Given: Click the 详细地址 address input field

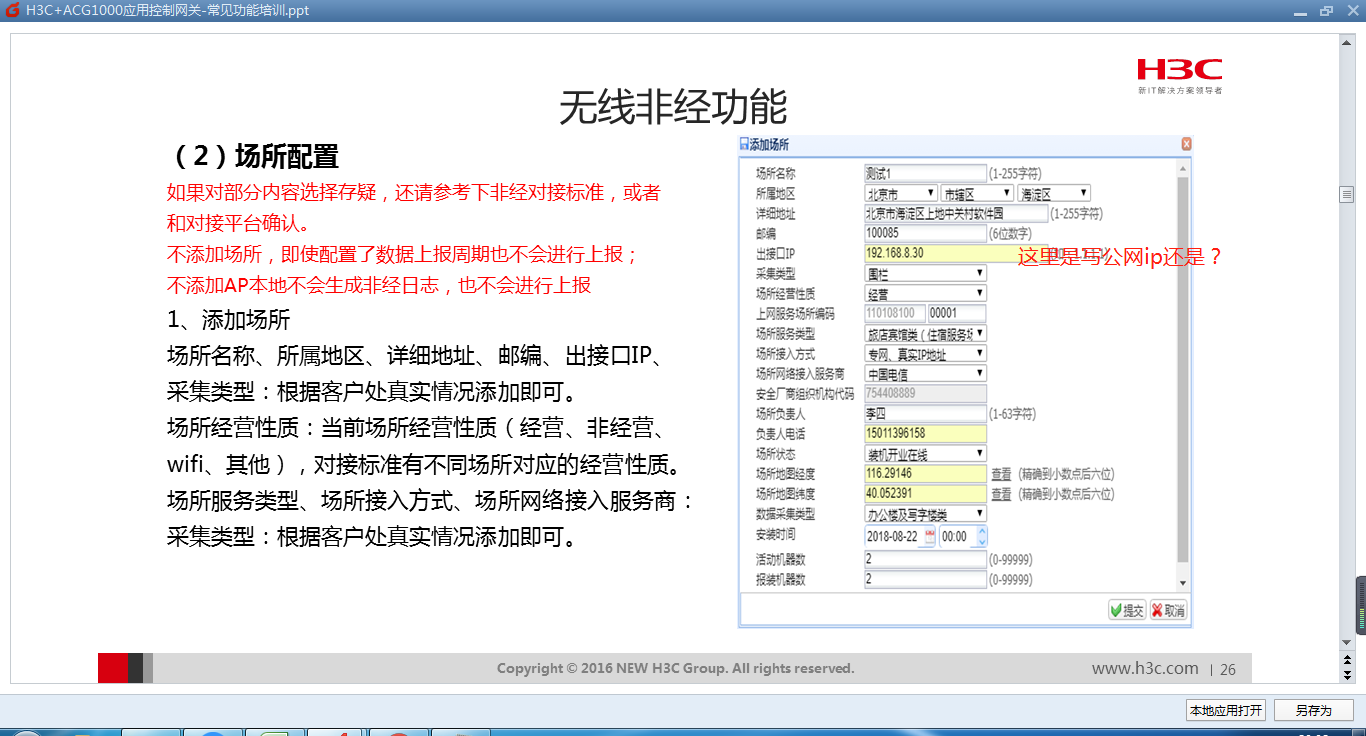Looking at the screenshot, I should pyautogui.click(x=956, y=213).
